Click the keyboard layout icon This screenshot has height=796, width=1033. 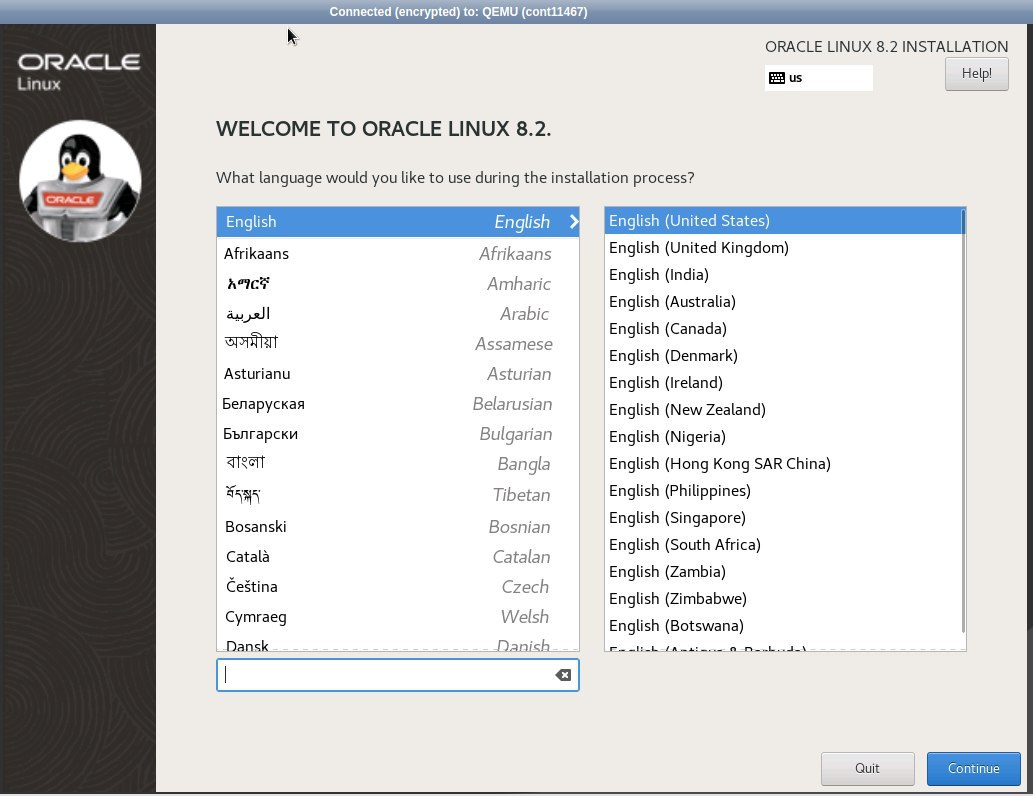(777, 78)
